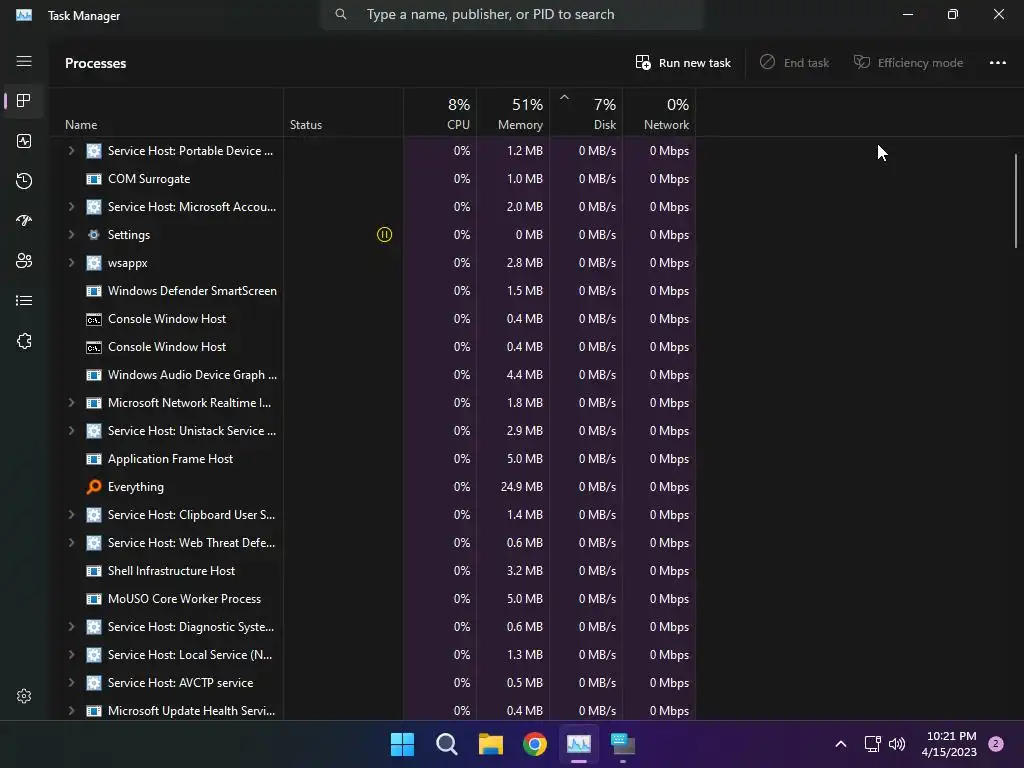1024x768 pixels.
Task: Open taskbar Search
Action: 447,744
